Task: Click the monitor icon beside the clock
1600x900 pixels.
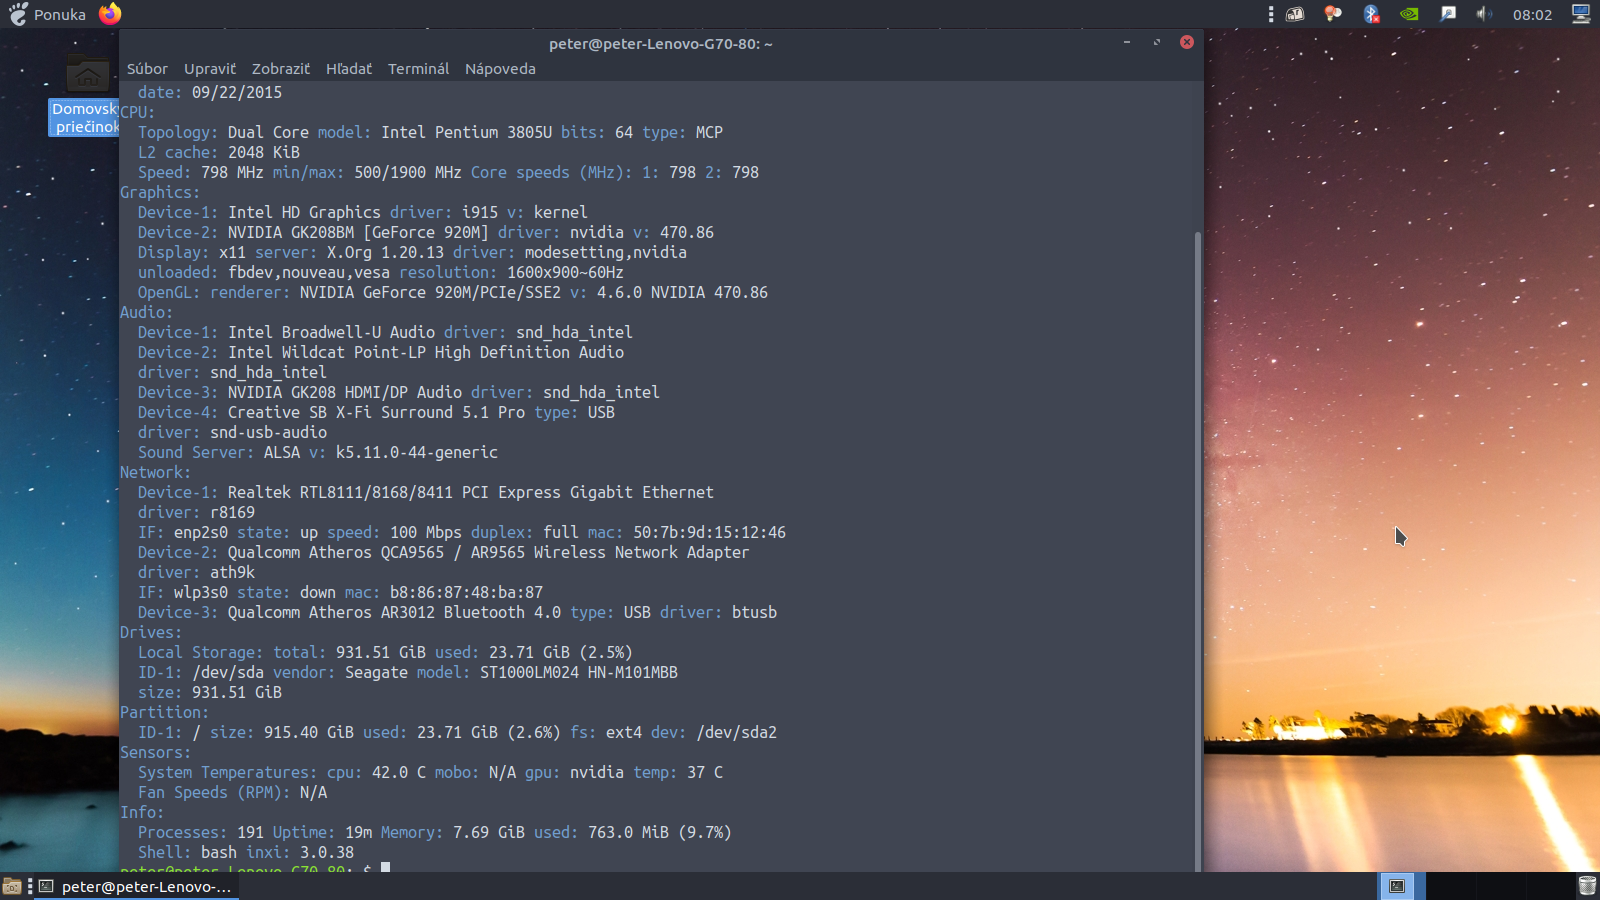Action: 1581,14
